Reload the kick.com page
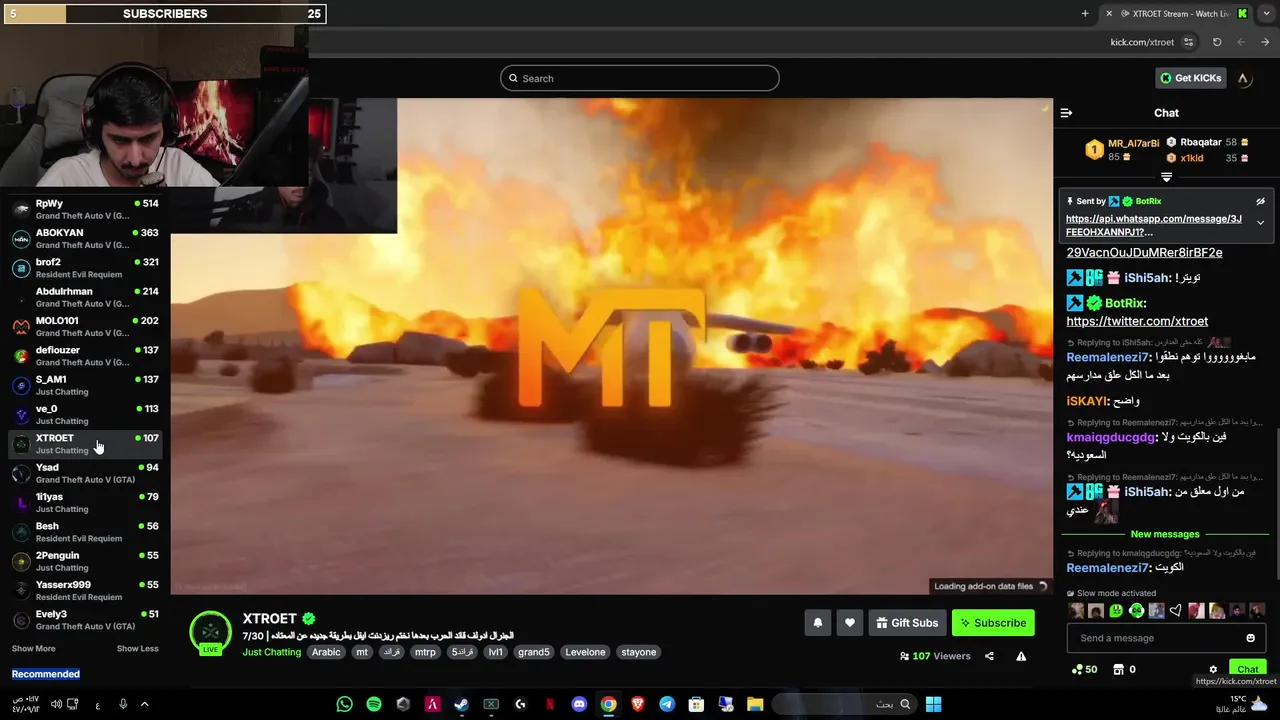 pyautogui.click(x=1217, y=42)
